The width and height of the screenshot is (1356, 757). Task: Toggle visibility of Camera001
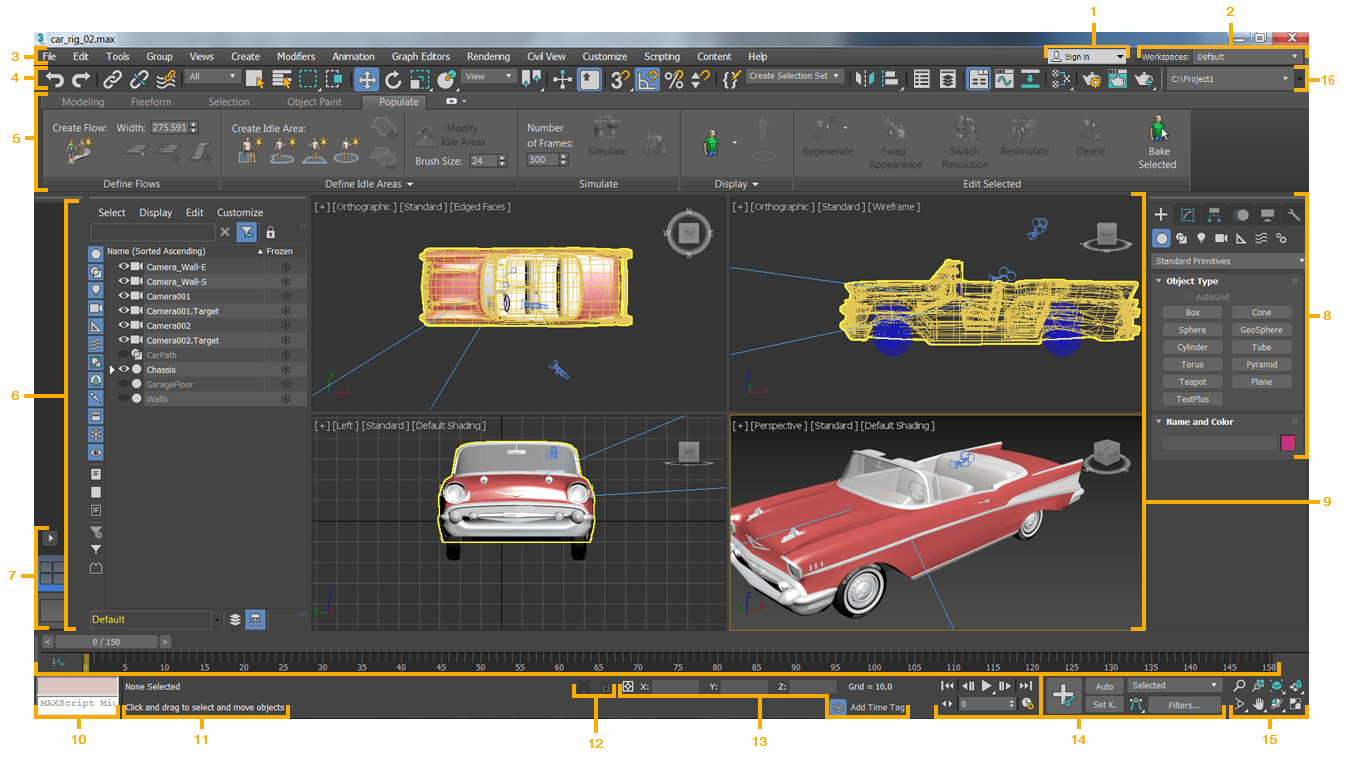(125, 296)
